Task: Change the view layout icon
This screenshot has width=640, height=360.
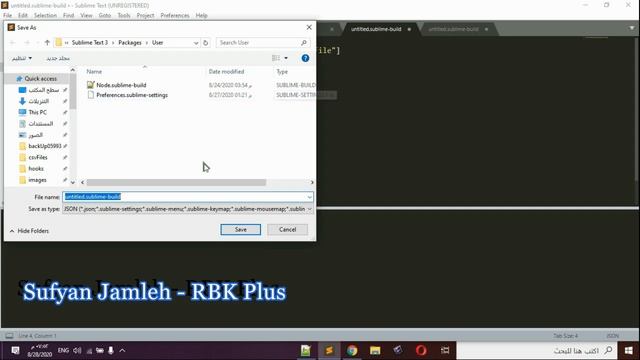Action: [x=276, y=58]
